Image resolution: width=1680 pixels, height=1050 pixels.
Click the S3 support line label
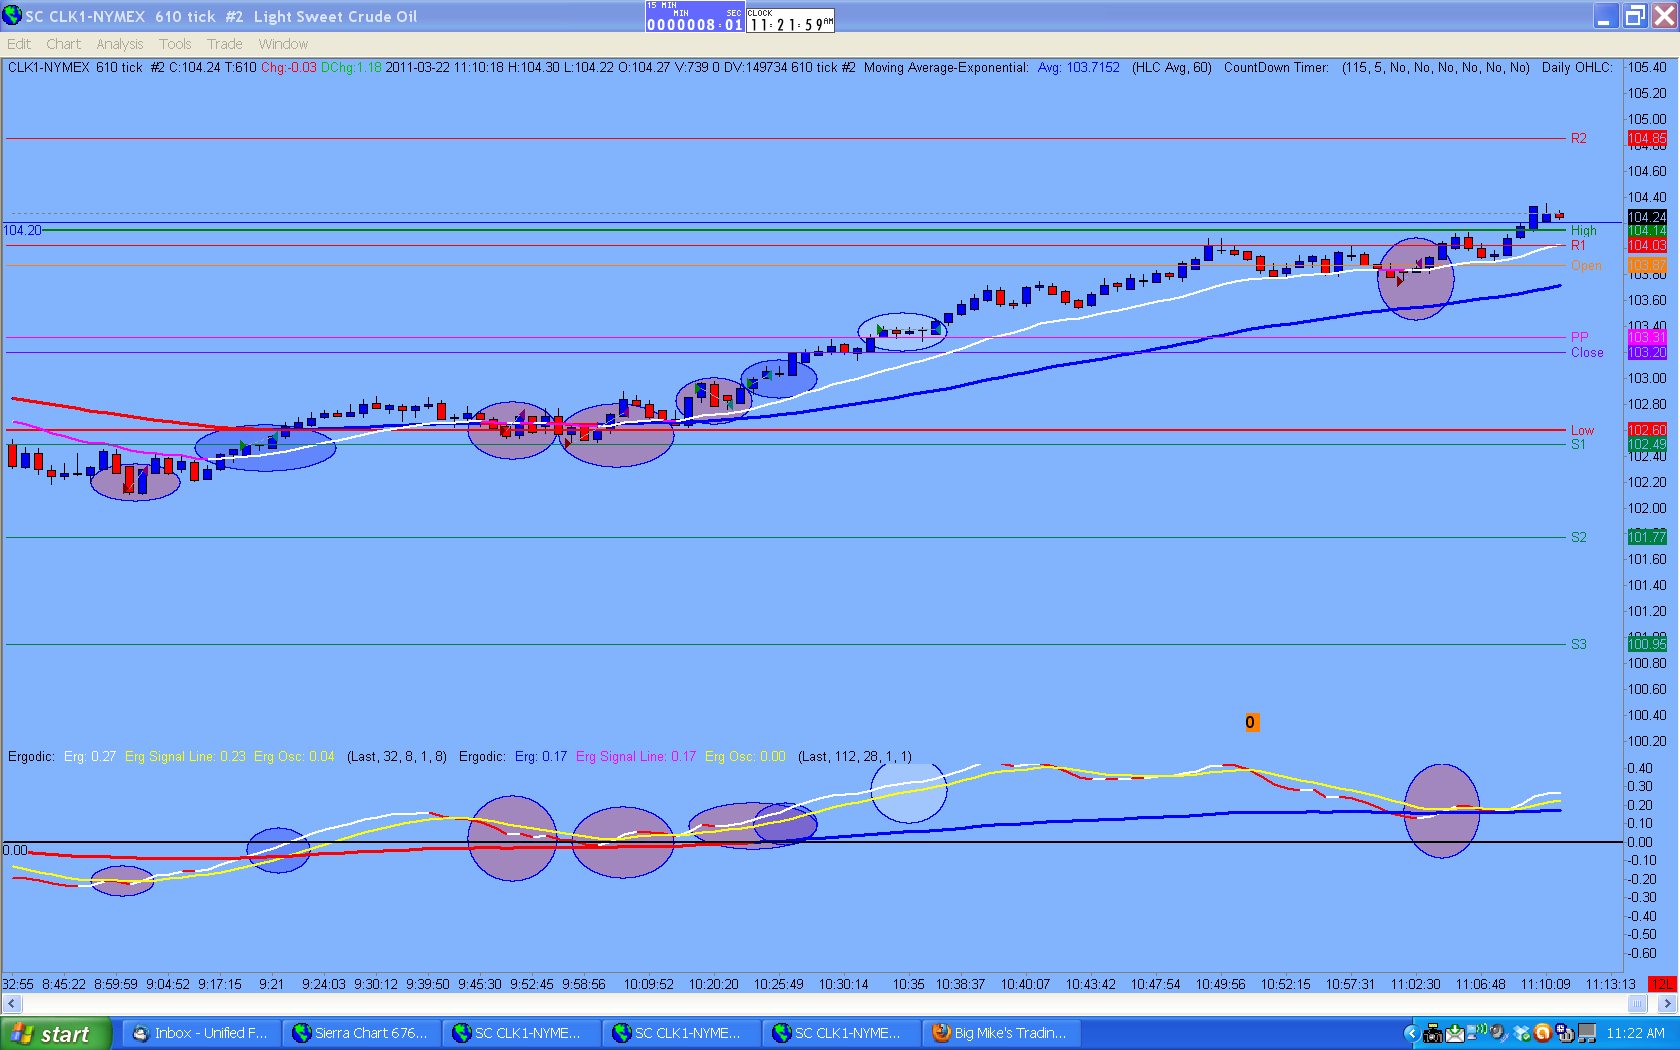[x=1579, y=645]
